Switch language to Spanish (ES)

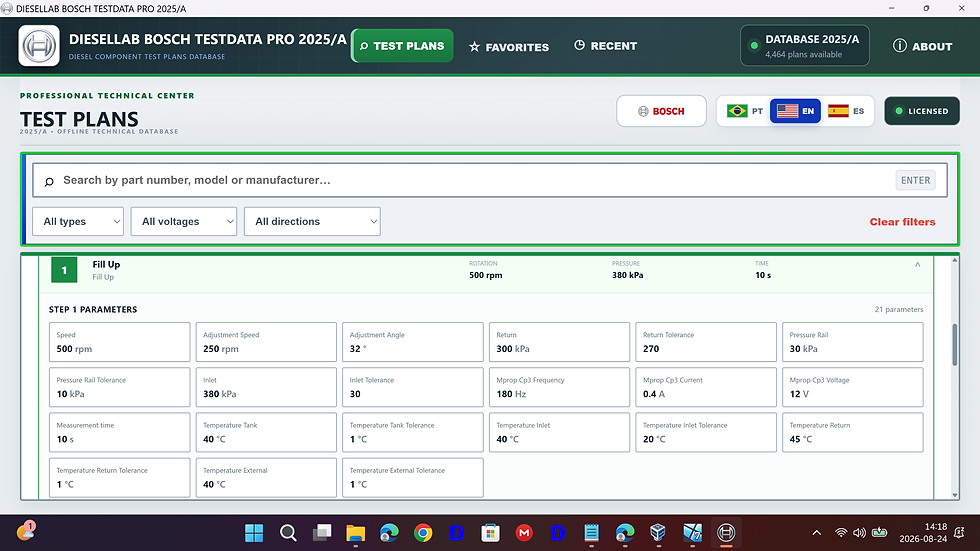846,111
